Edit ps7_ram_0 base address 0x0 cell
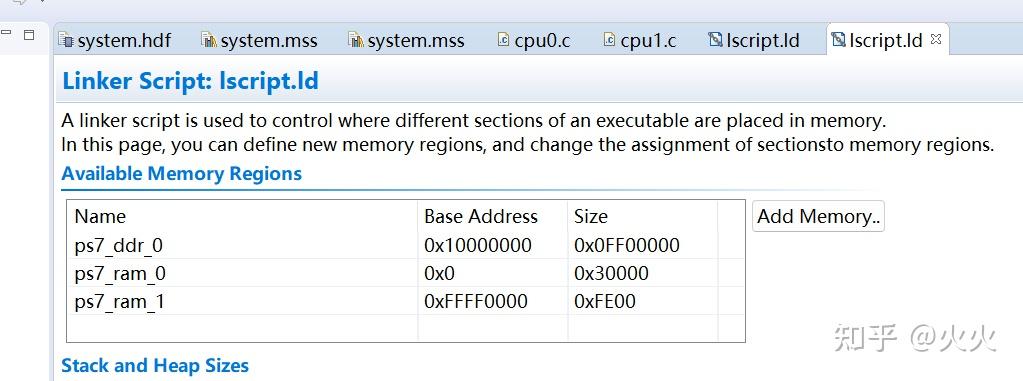Image resolution: width=1023 pixels, height=381 pixels. (x=493, y=273)
